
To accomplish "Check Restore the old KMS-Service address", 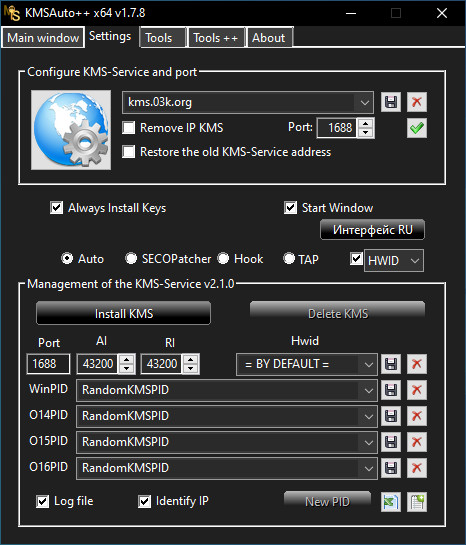I will 129,152.
